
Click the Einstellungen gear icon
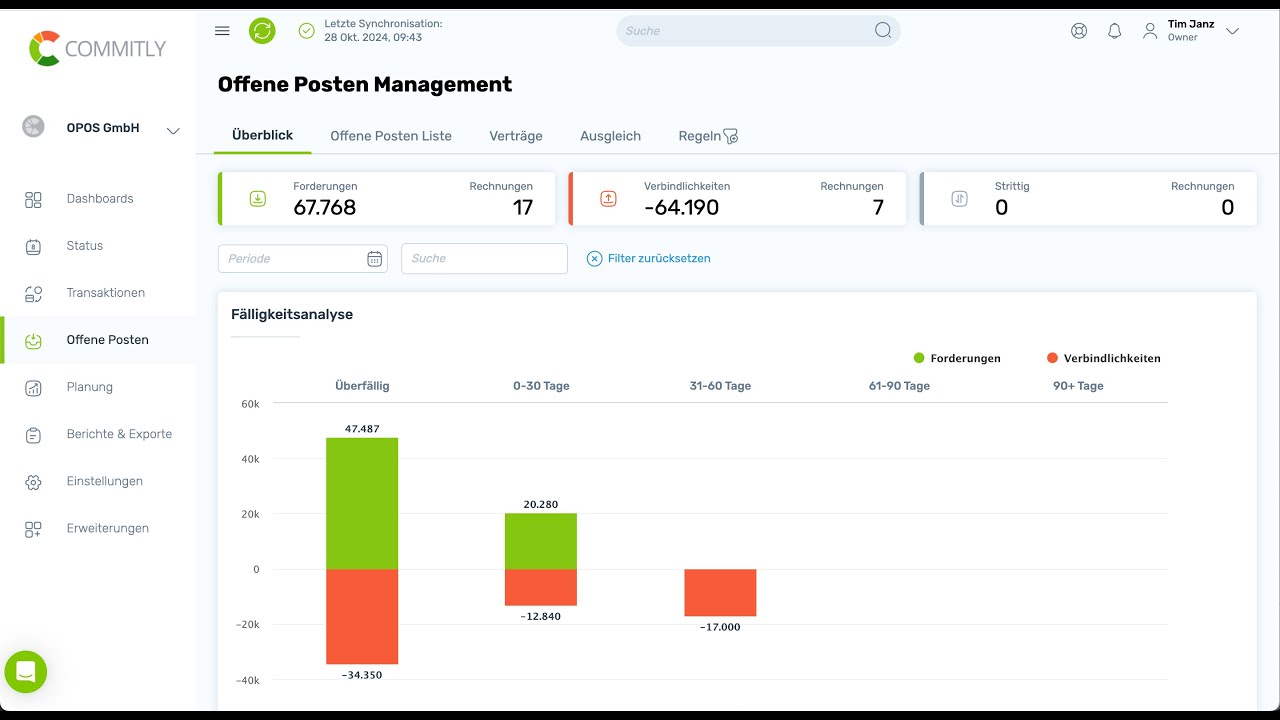coord(33,481)
